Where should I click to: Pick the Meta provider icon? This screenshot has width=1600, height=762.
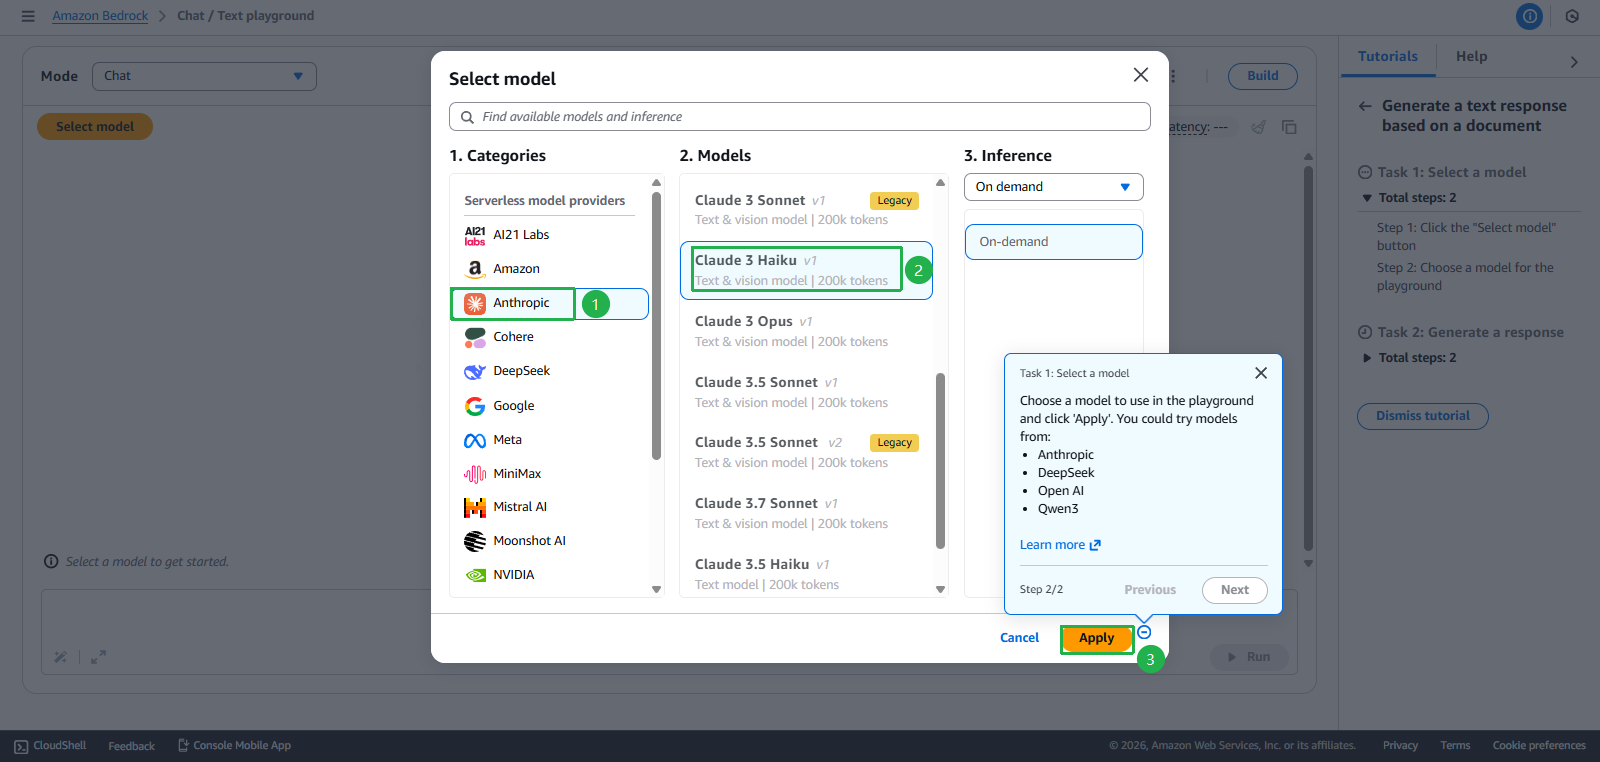coord(475,440)
